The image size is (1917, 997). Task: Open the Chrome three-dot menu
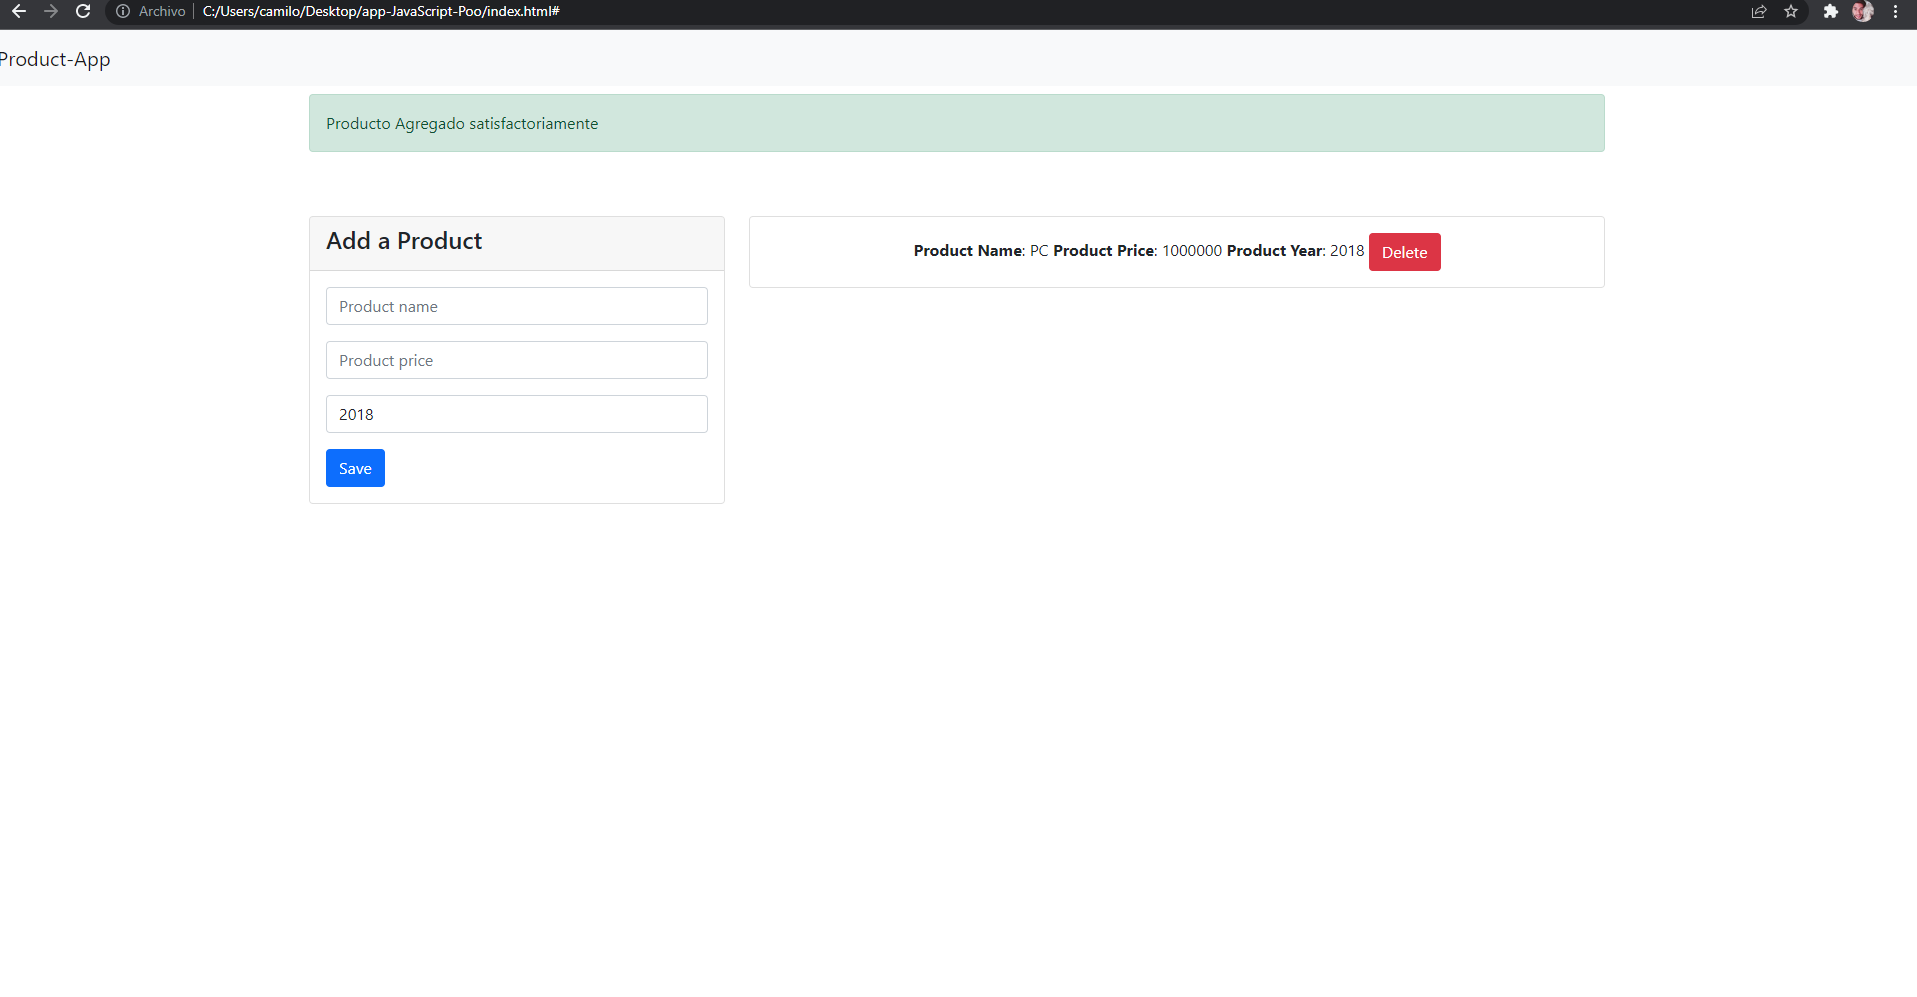1897,11
